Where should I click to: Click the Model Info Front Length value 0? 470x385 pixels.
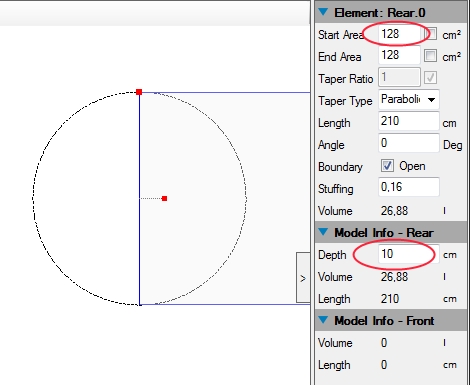(384, 365)
